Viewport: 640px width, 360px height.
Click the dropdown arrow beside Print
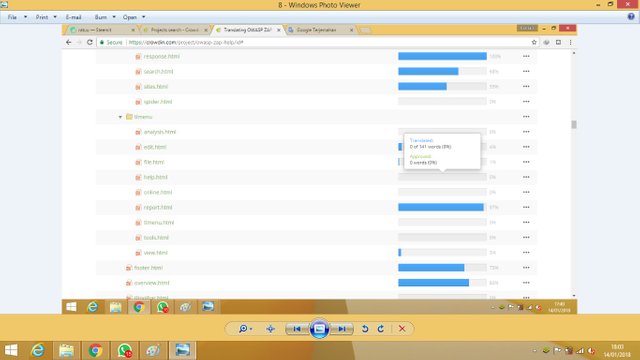pos(55,17)
